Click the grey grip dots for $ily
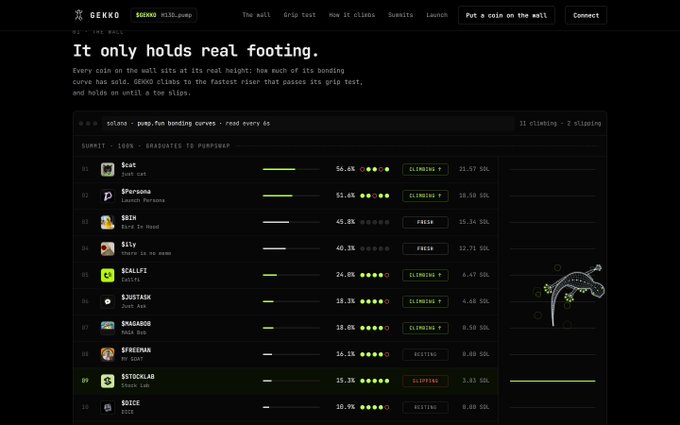This screenshot has width=680, height=425. (x=375, y=248)
